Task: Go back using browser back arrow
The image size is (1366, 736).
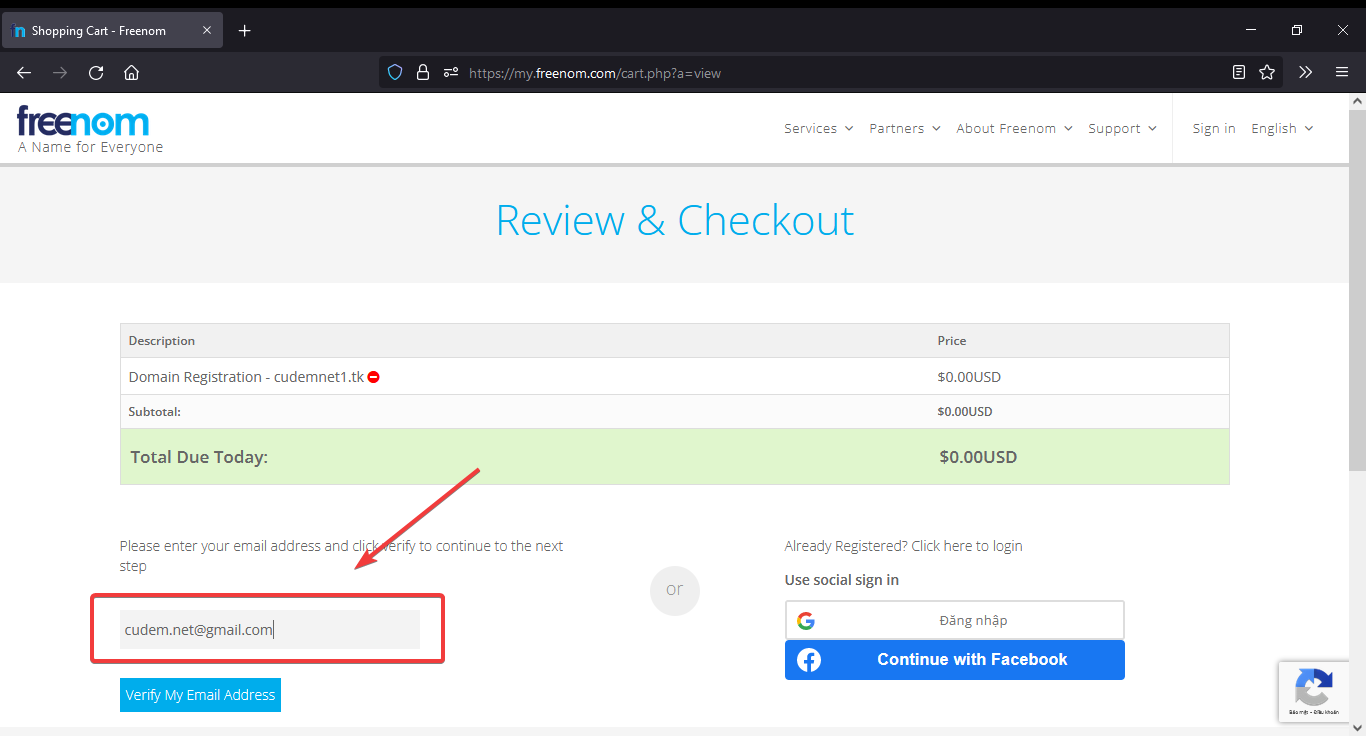Action: point(24,72)
